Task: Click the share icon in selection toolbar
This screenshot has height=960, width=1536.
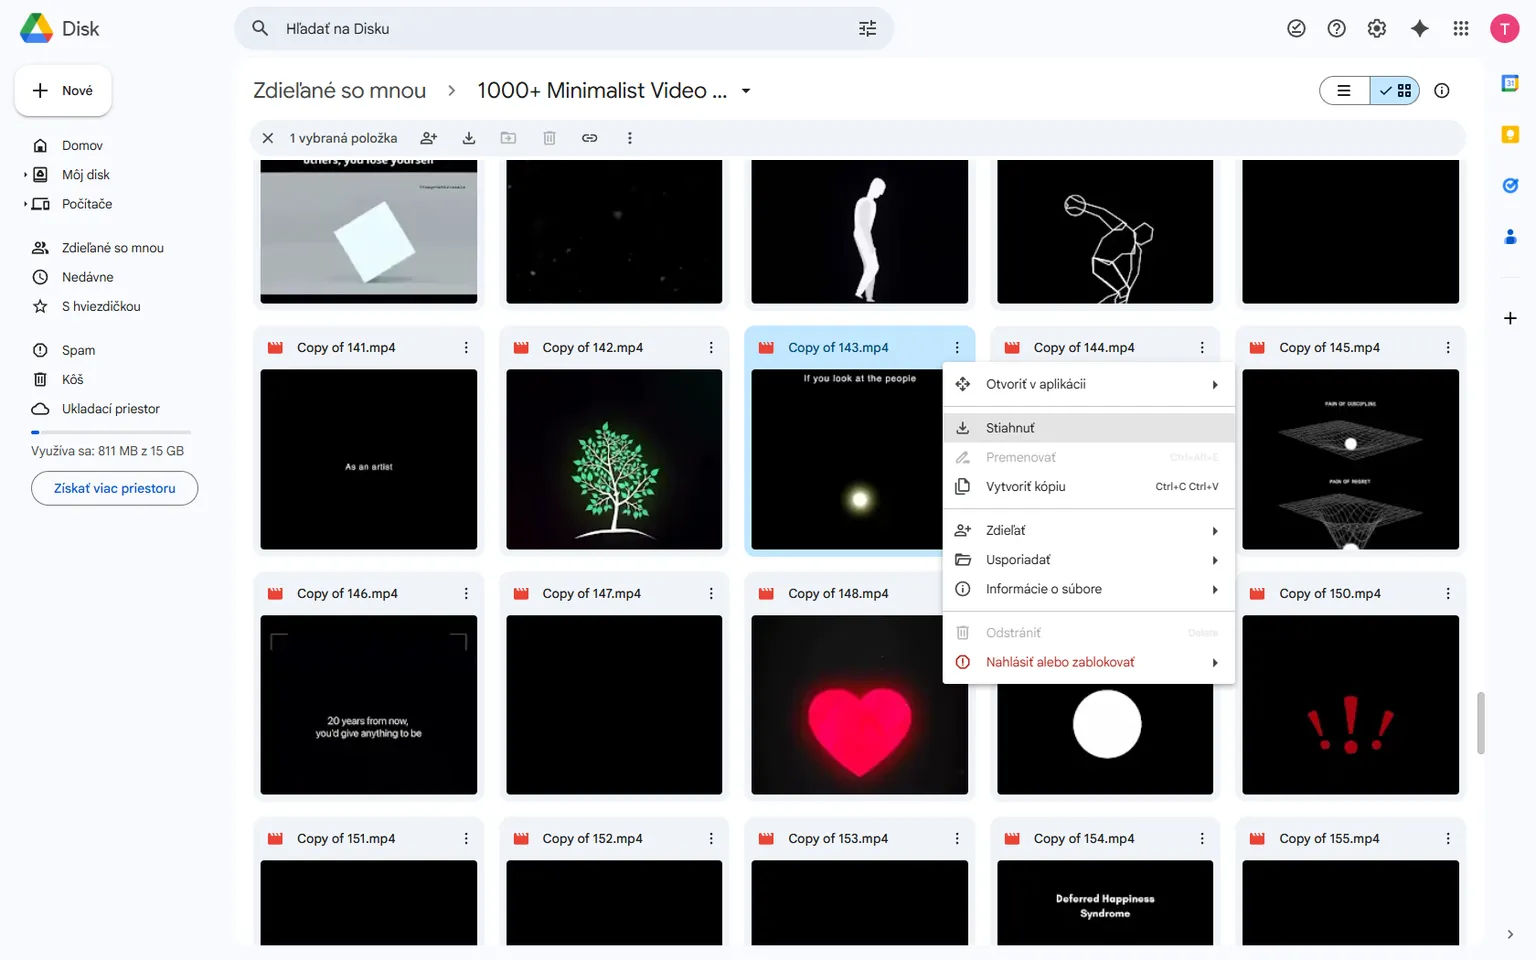Action: [429, 138]
